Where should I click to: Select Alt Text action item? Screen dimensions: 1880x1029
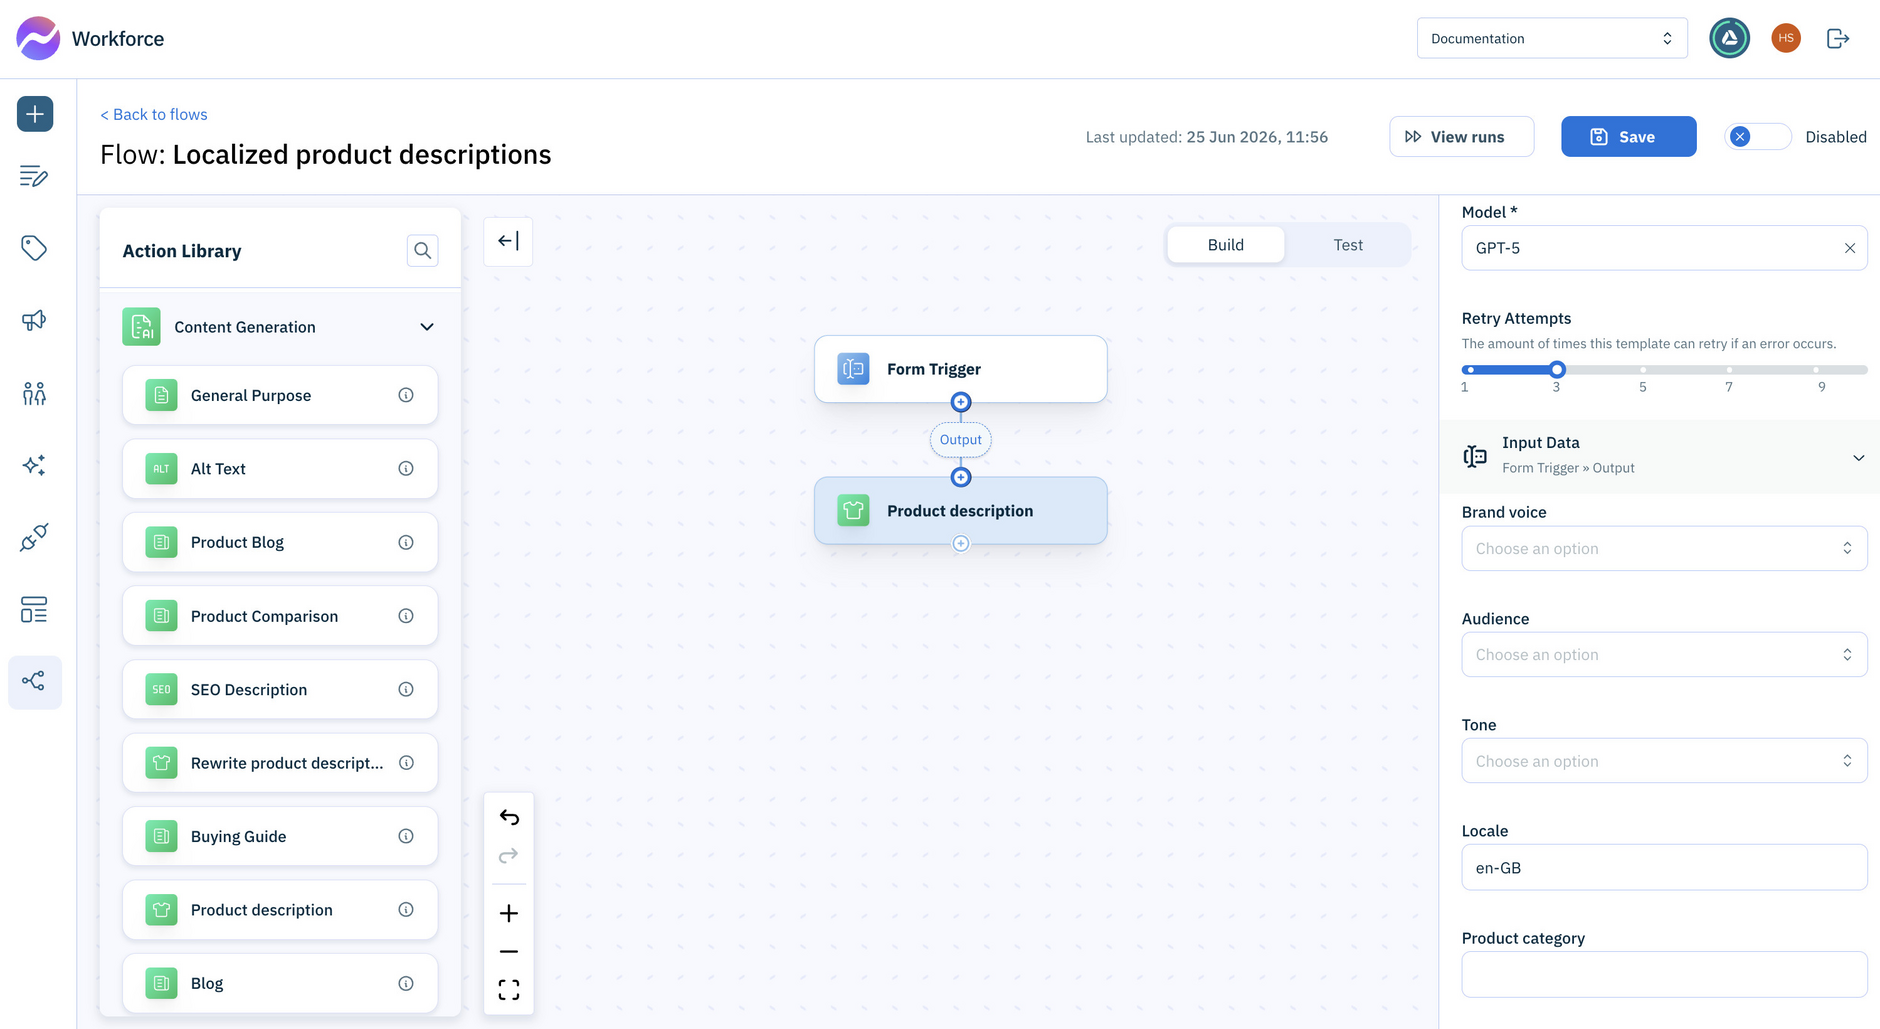tap(280, 469)
